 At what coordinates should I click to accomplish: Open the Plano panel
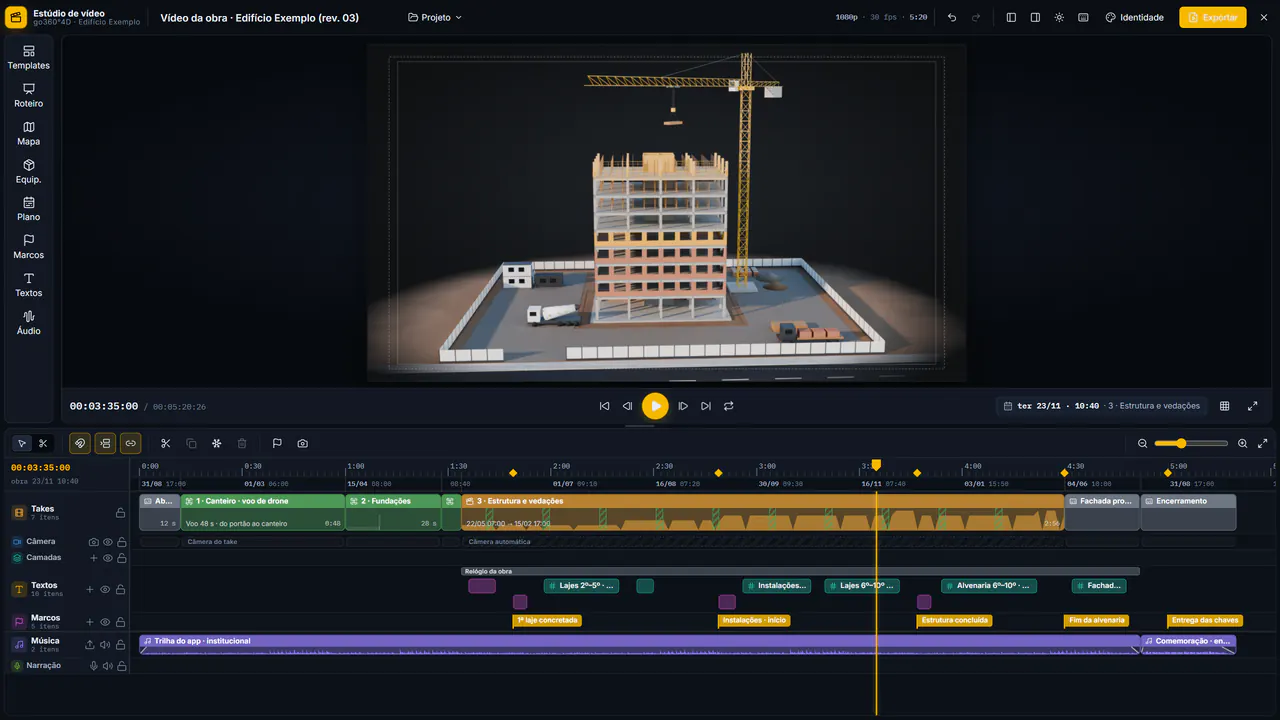(28, 209)
